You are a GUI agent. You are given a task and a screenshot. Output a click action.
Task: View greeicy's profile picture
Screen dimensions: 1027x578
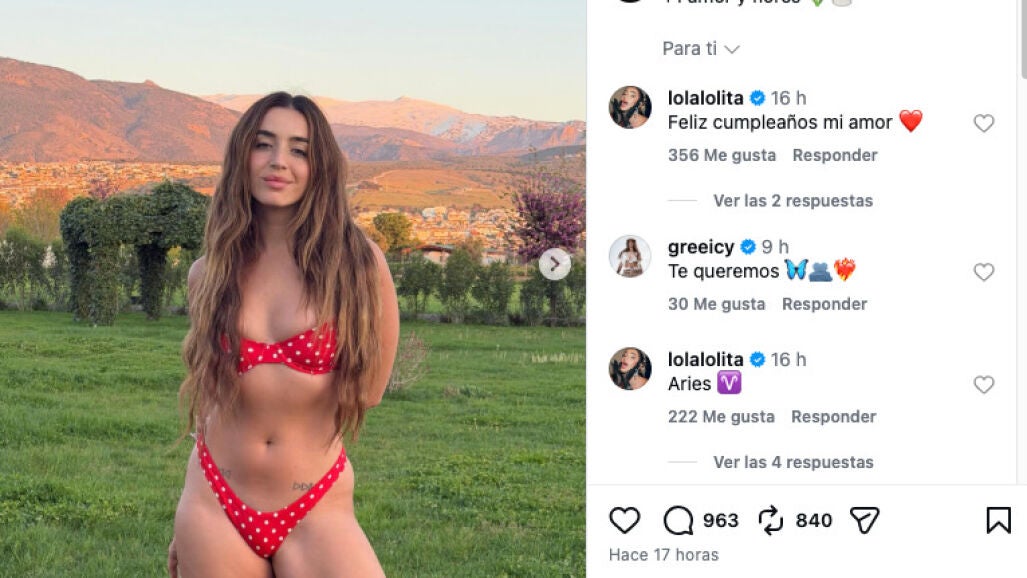630,256
